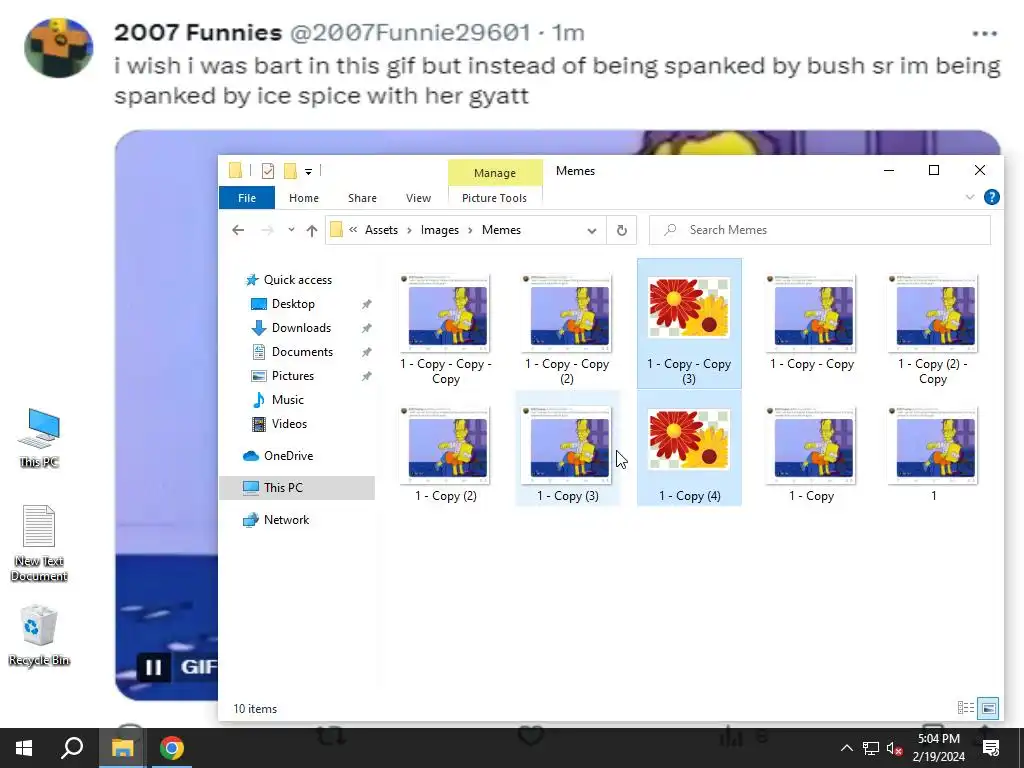The image size is (1024, 768).
Task: Open Pictures in navigation pane
Action: (x=293, y=376)
